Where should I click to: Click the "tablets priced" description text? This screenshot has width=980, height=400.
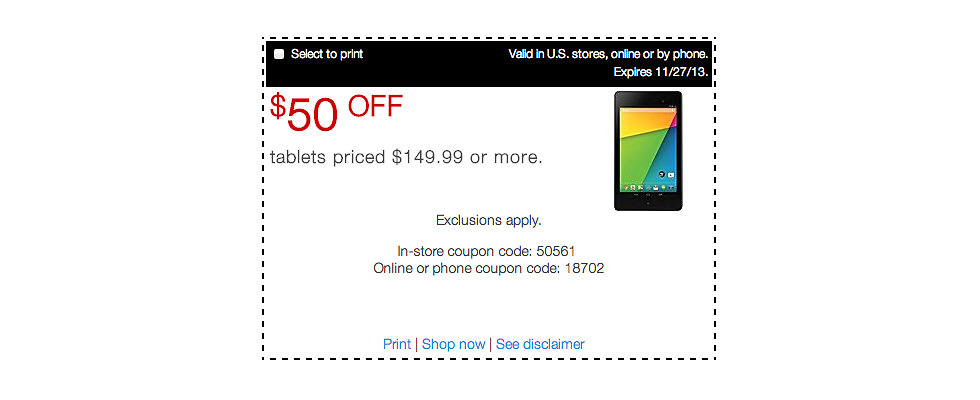pos(328,157)
